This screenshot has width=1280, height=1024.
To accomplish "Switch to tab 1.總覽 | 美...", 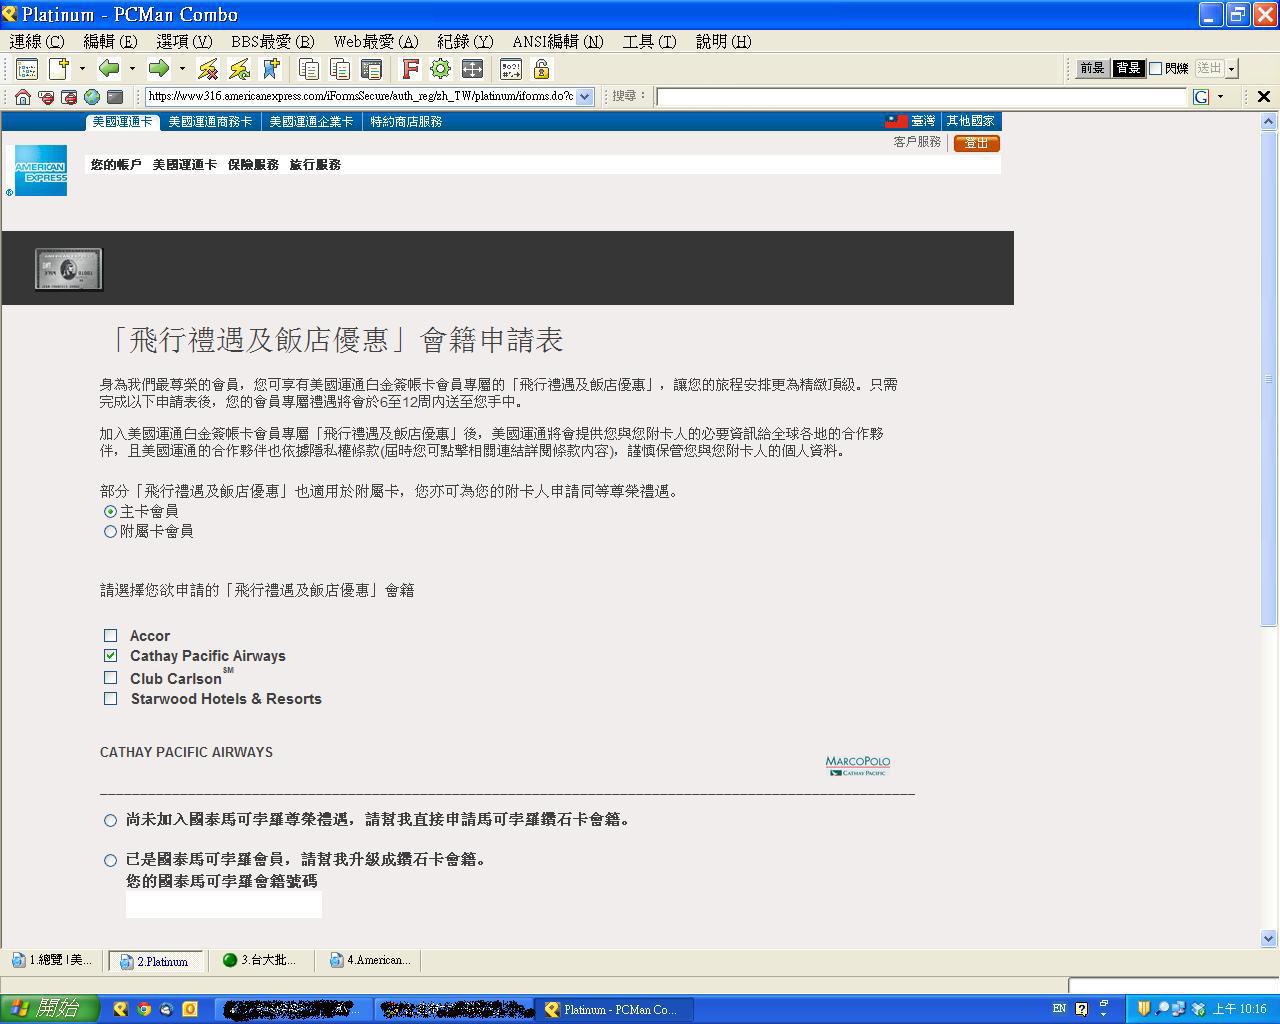I will click(52, 960).
